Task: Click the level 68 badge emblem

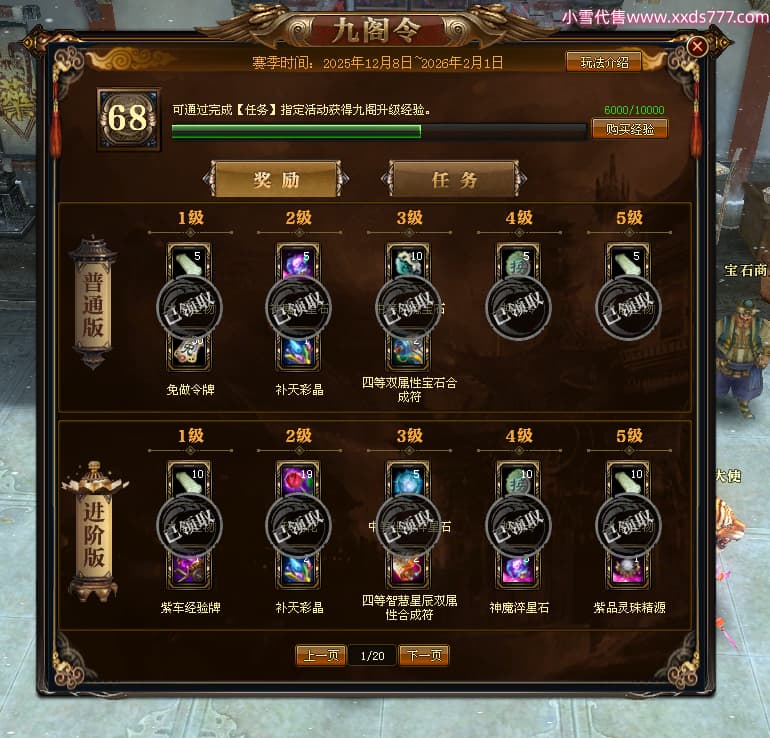Action: [128, 119]
